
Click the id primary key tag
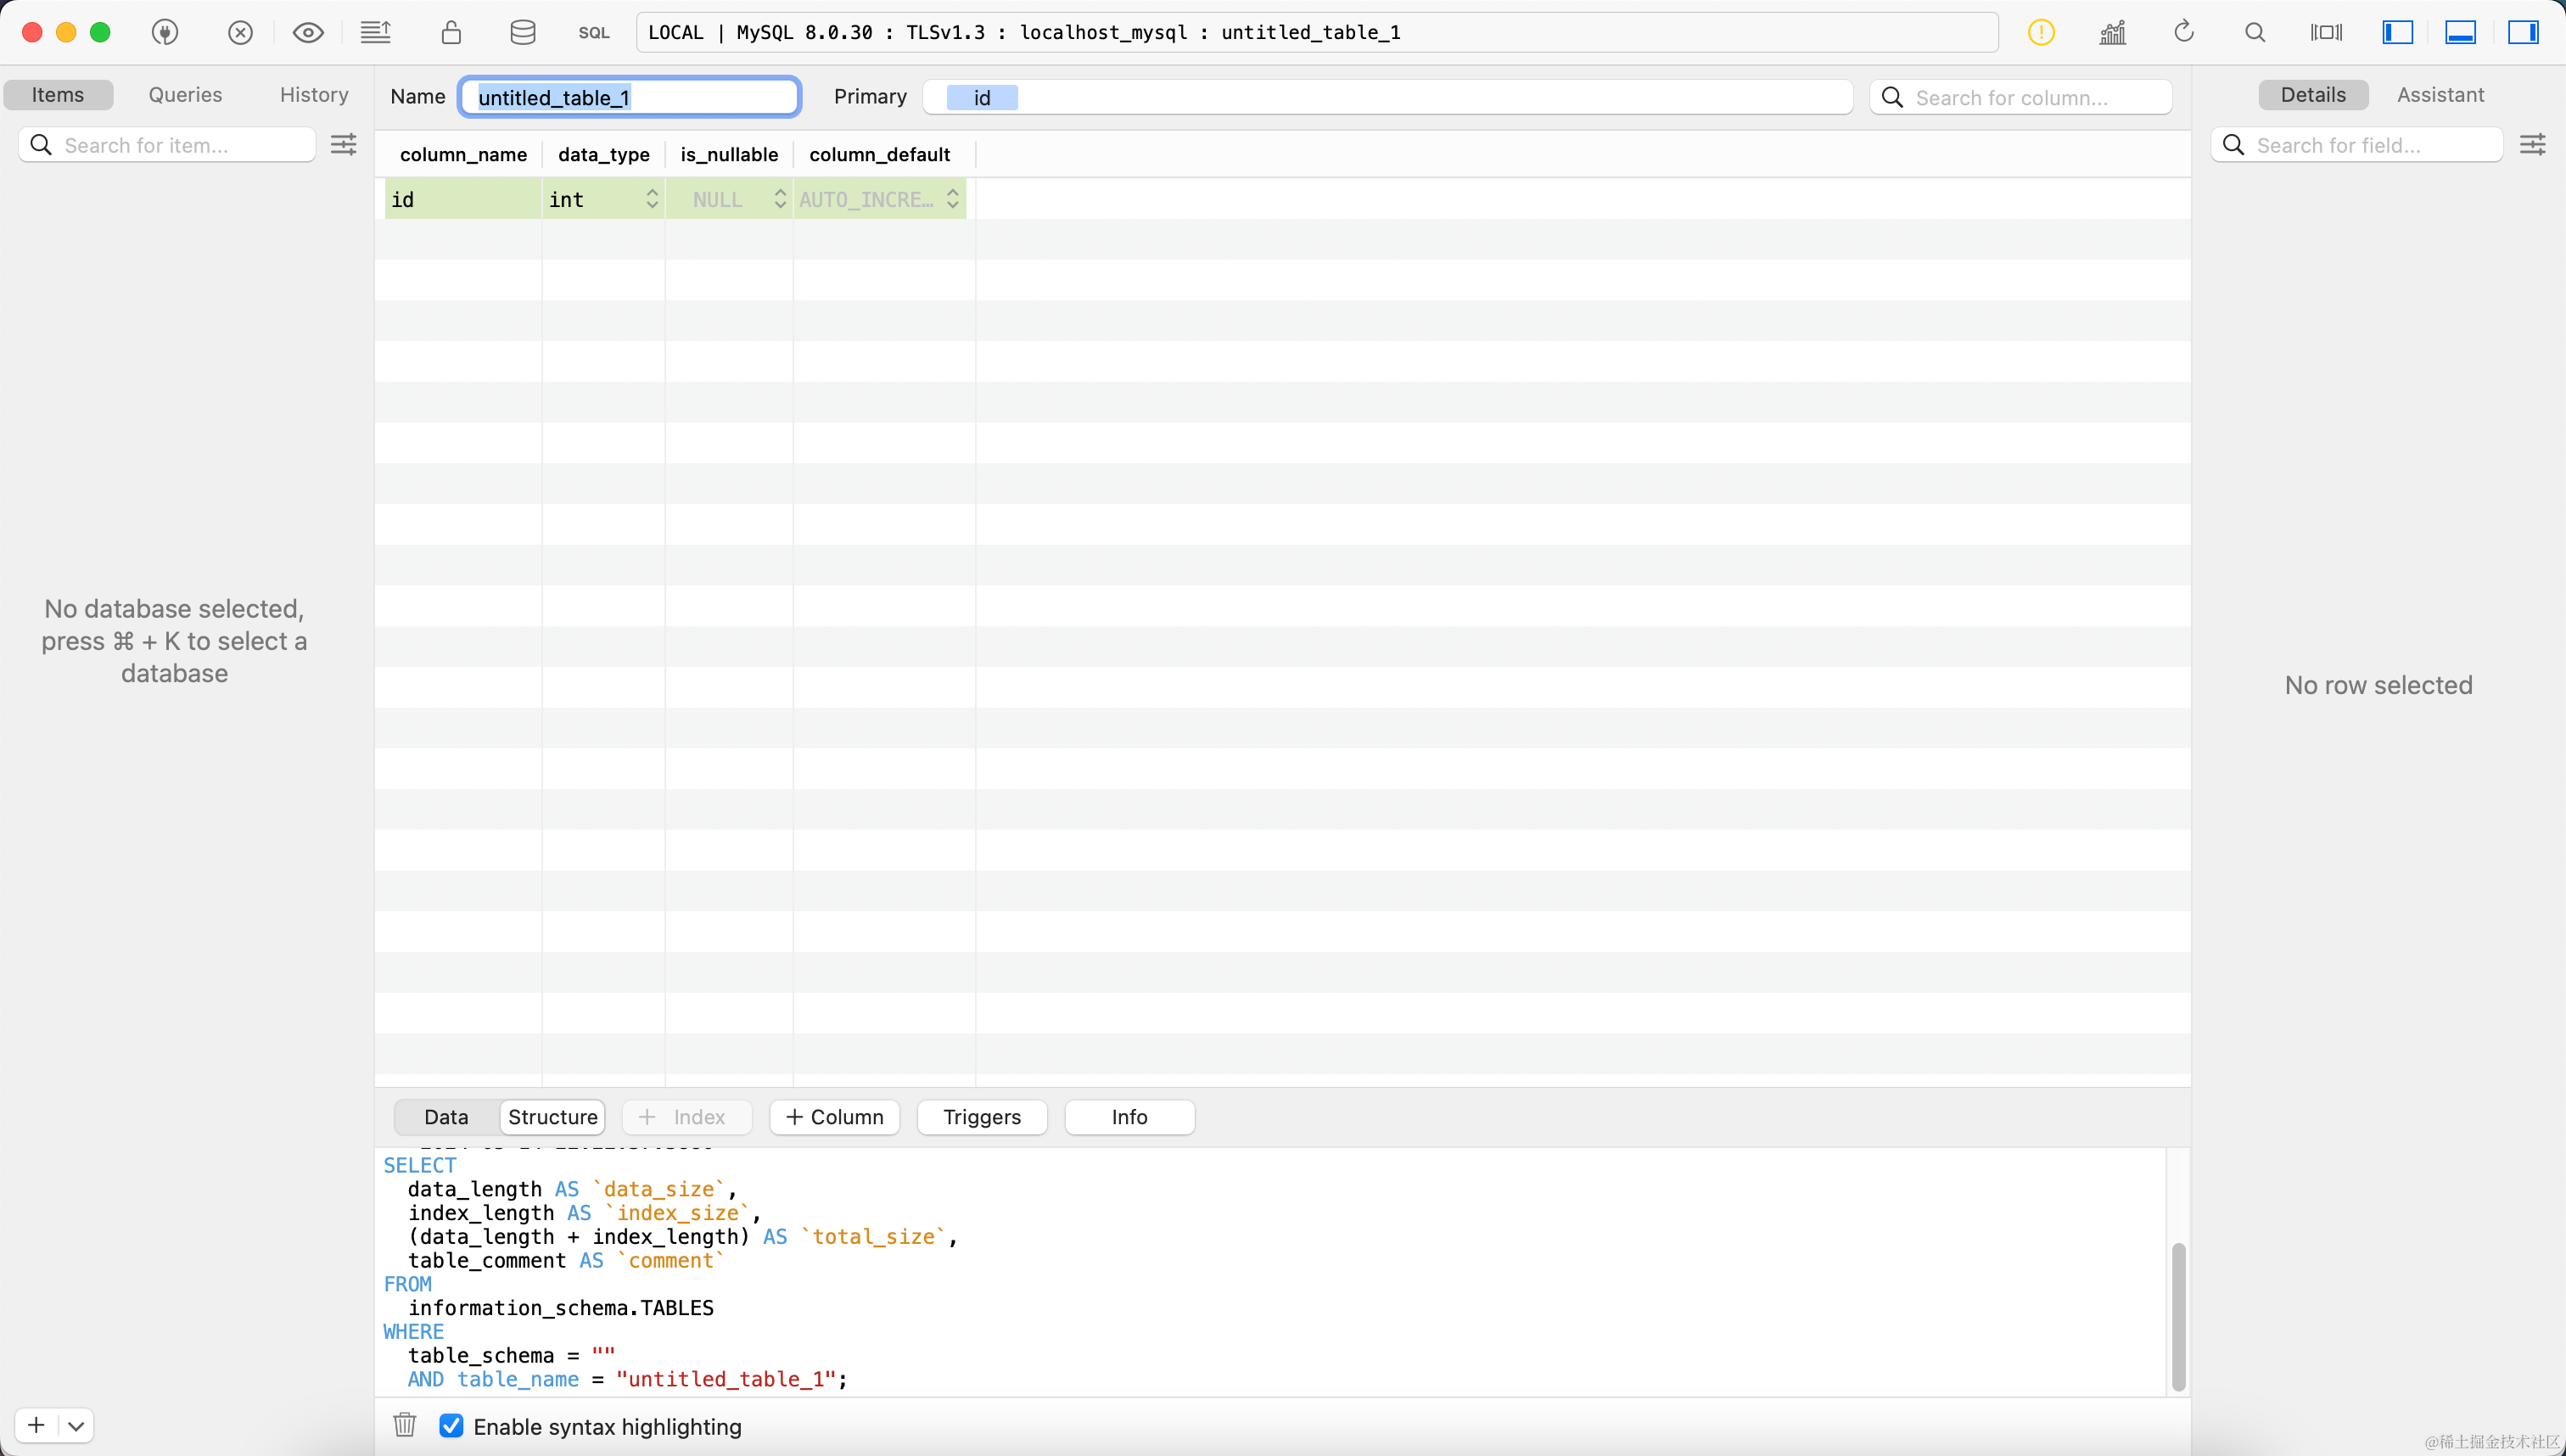point(982,97)
